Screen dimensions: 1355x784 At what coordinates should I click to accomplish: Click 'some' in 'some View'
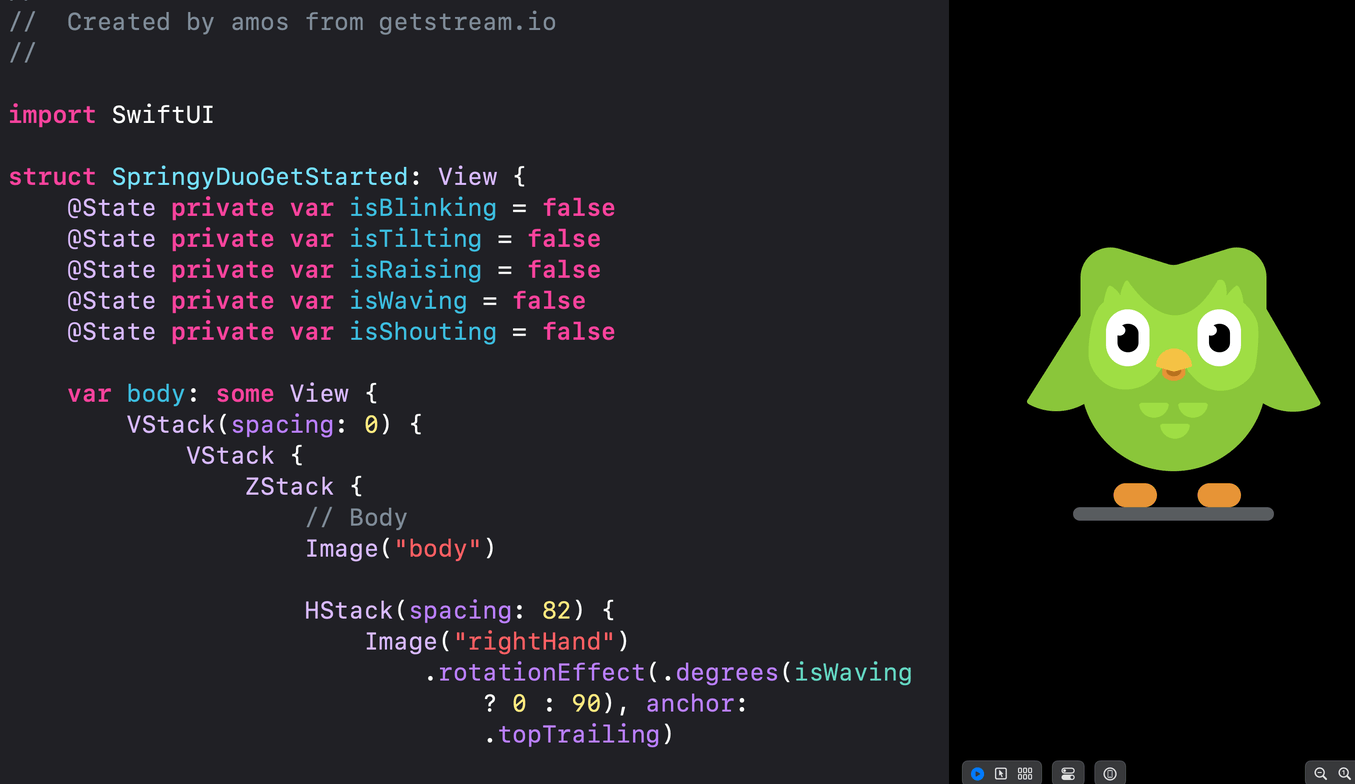(x=245, y=394)
